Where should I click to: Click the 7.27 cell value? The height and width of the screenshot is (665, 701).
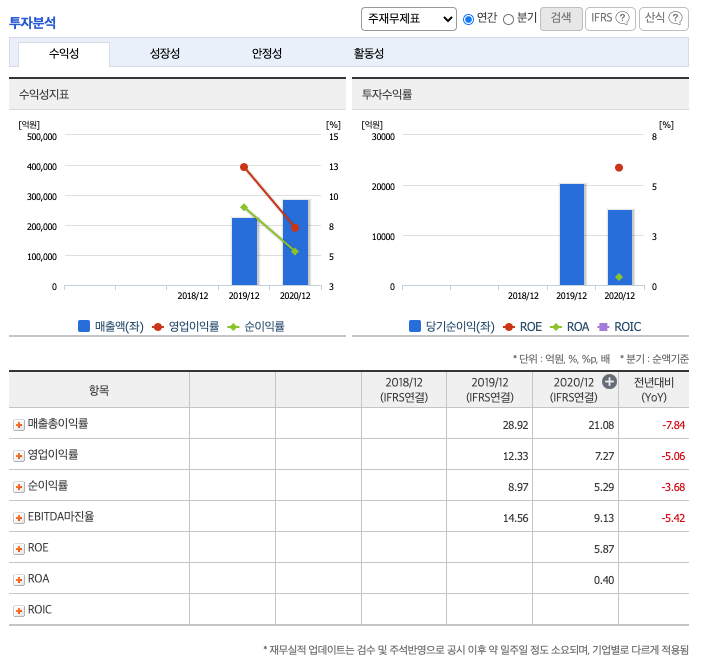(x=604, y=456)
